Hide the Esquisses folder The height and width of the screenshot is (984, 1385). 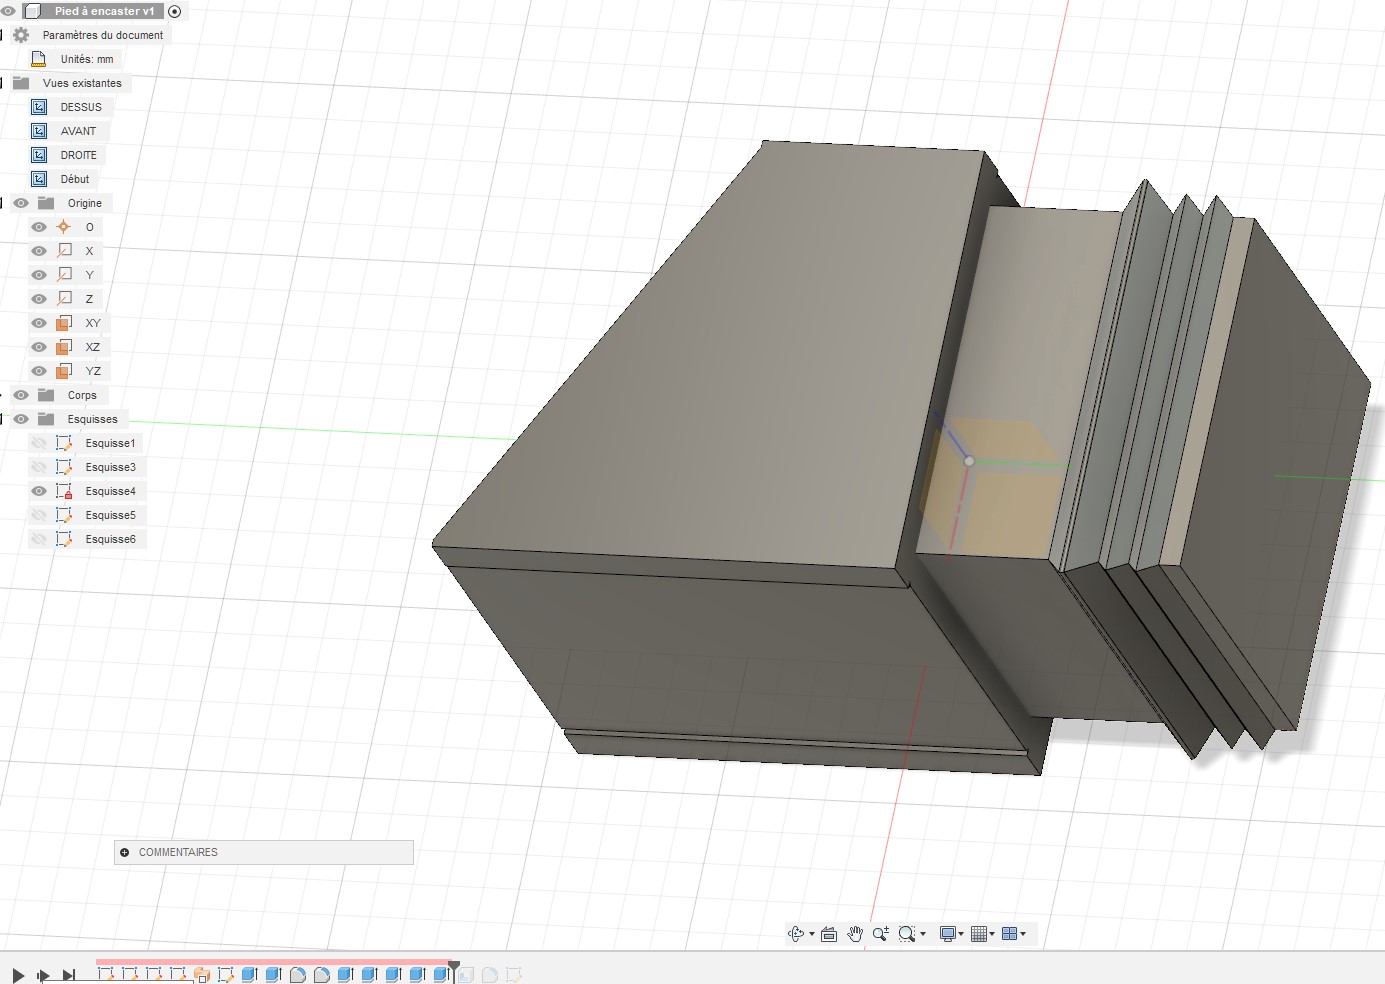[21, 419]
